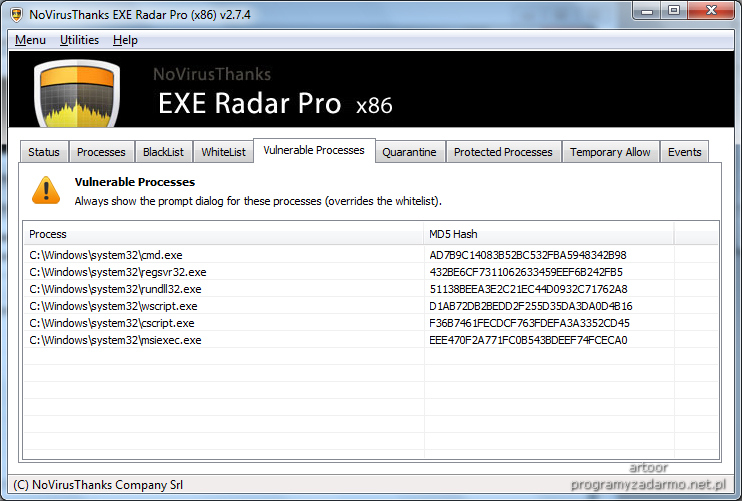The height and width of the screenshot is (501, 742).
Task: Open the Help menu
Action: pos(125,40)
